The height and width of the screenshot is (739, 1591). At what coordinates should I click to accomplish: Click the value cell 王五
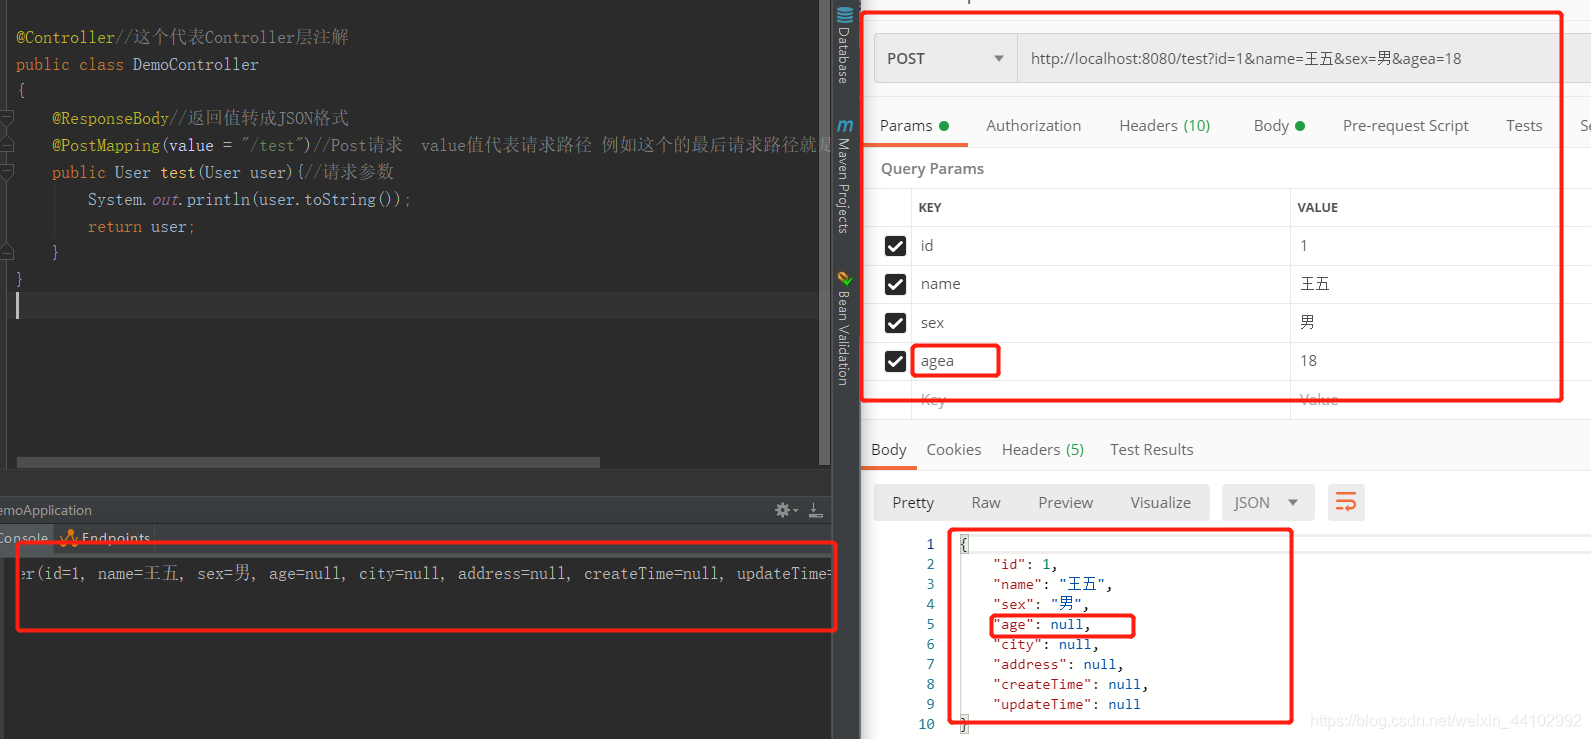[1440, 284]
